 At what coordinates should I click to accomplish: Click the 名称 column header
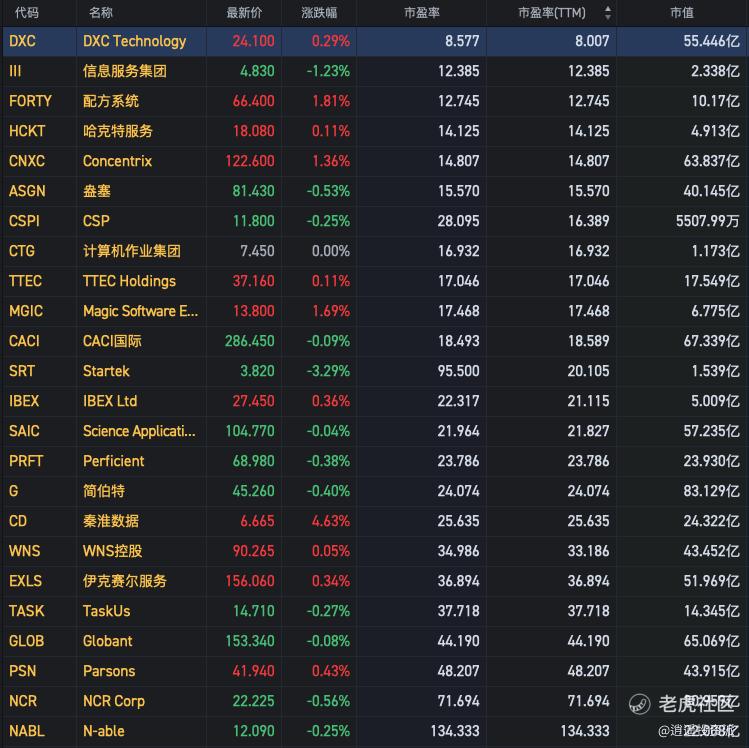pyautogui.click(x=101, y=12)
